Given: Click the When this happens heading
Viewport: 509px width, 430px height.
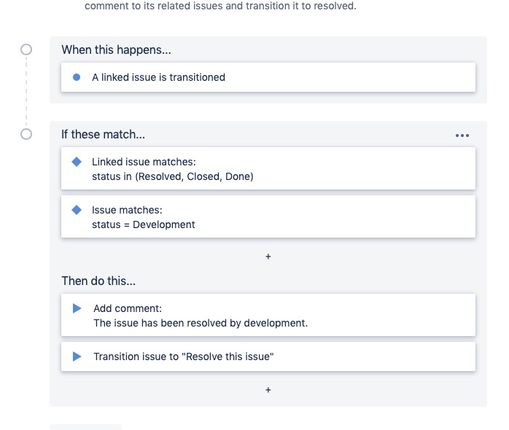Looking at the screenshot, I should 116,50.
